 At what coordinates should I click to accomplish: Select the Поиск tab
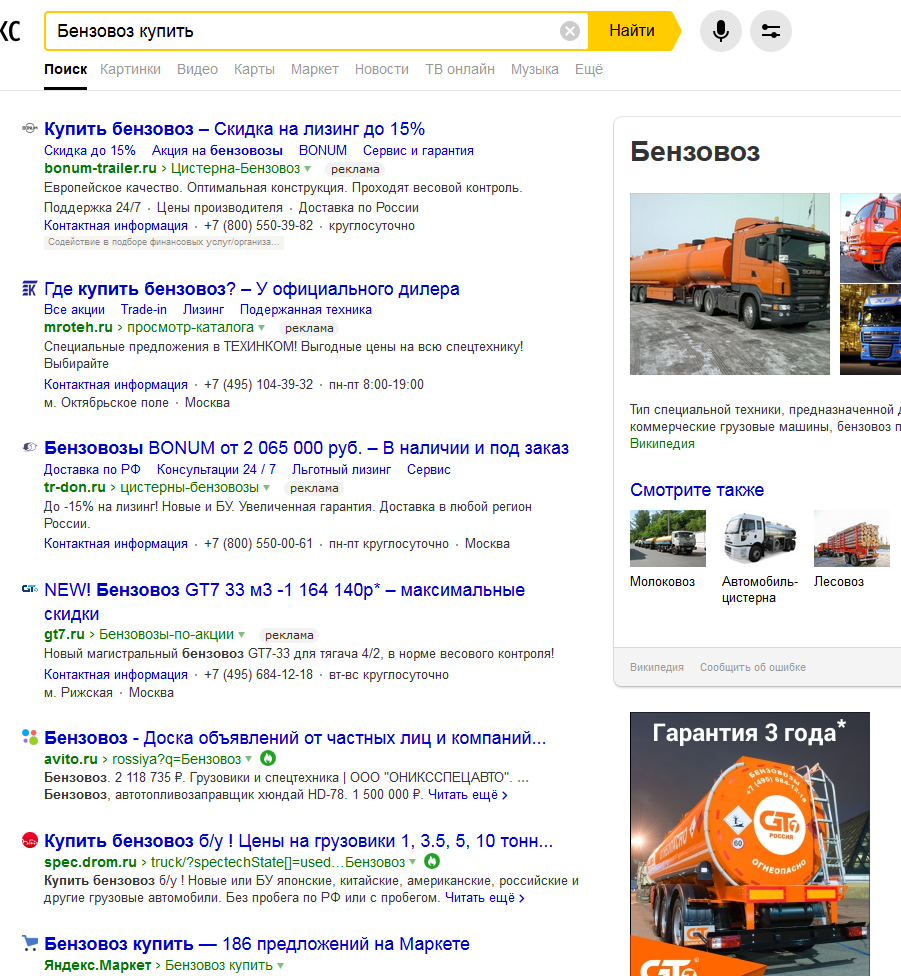tap(65, 69)
